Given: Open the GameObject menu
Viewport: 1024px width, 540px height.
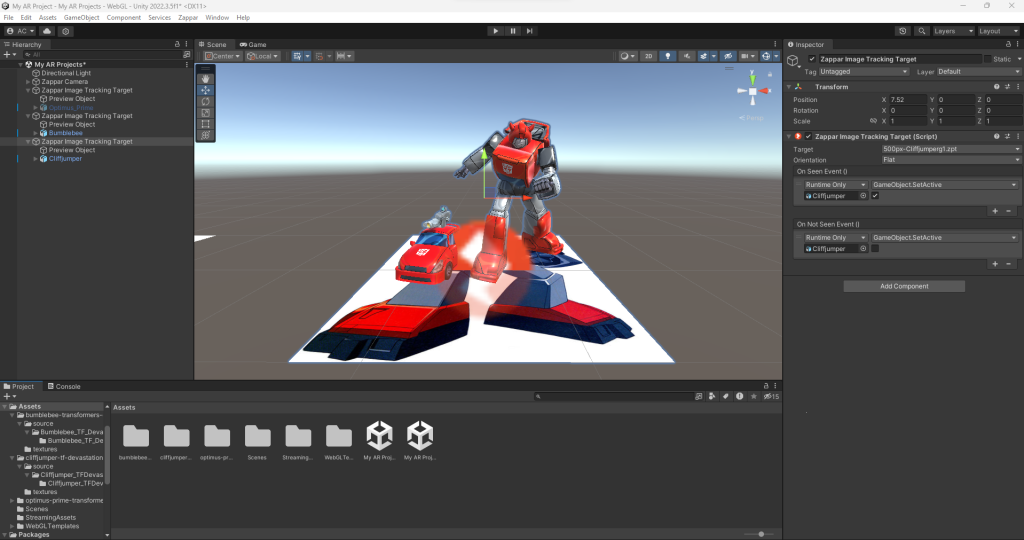Looking at the screenshot, I should pos(80,18).
